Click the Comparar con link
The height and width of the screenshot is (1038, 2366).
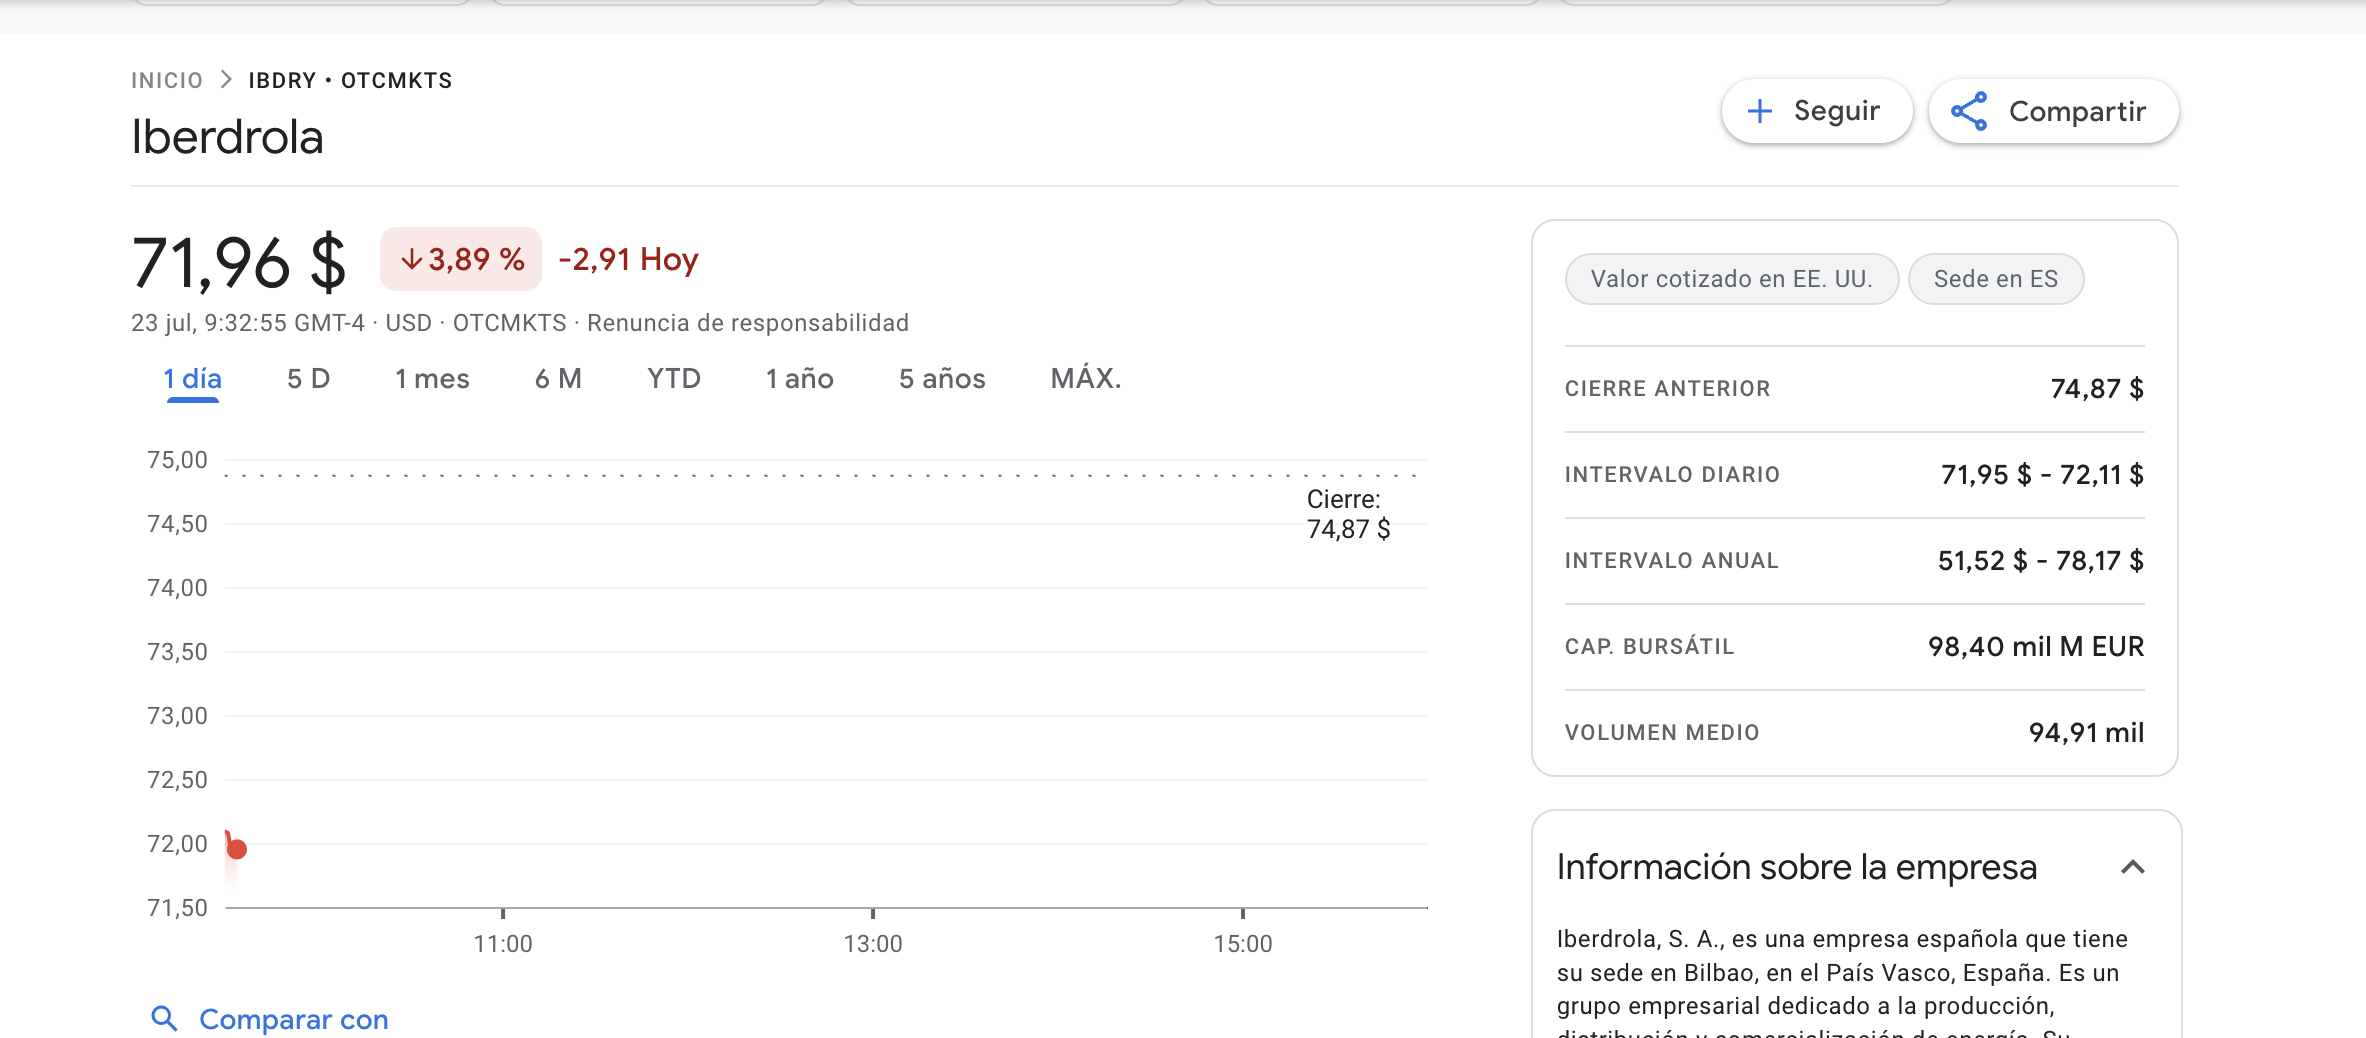pos(293,1019)
